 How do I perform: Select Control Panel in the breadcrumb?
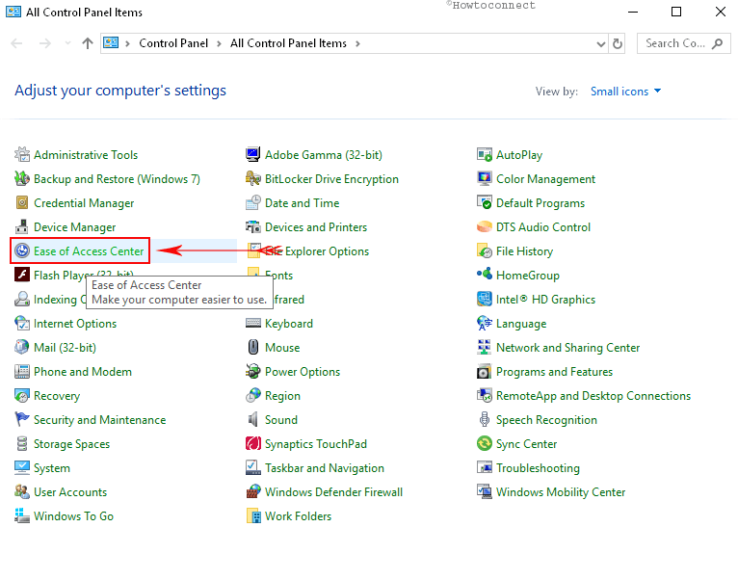click(173, 43)
